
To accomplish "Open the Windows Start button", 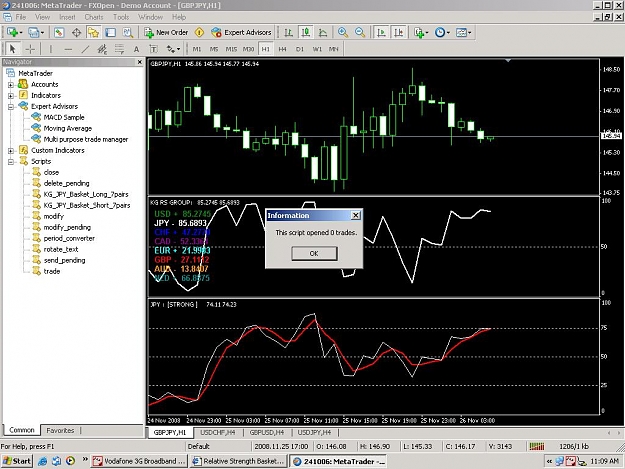I will tap(16, 461).
